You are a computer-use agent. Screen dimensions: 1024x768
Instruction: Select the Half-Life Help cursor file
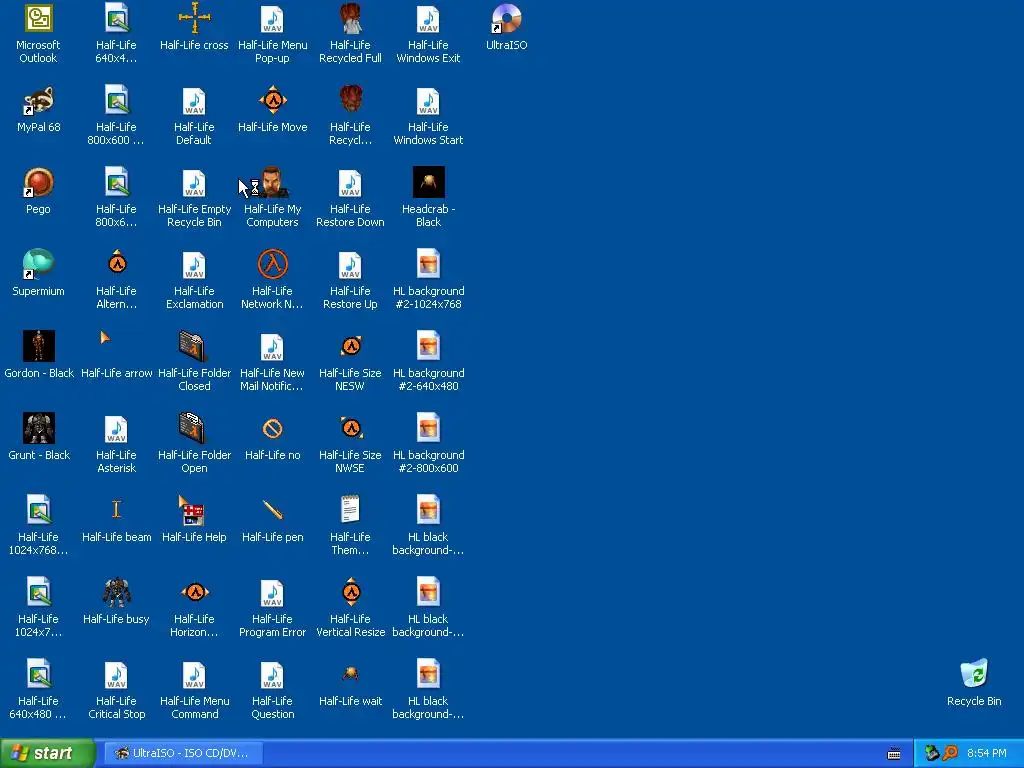click(194, 519)
